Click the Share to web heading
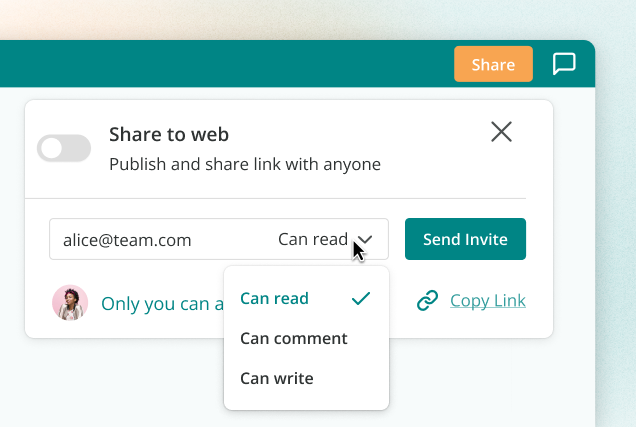The width and height of the screenshot is (636, 427). (169, 134)
